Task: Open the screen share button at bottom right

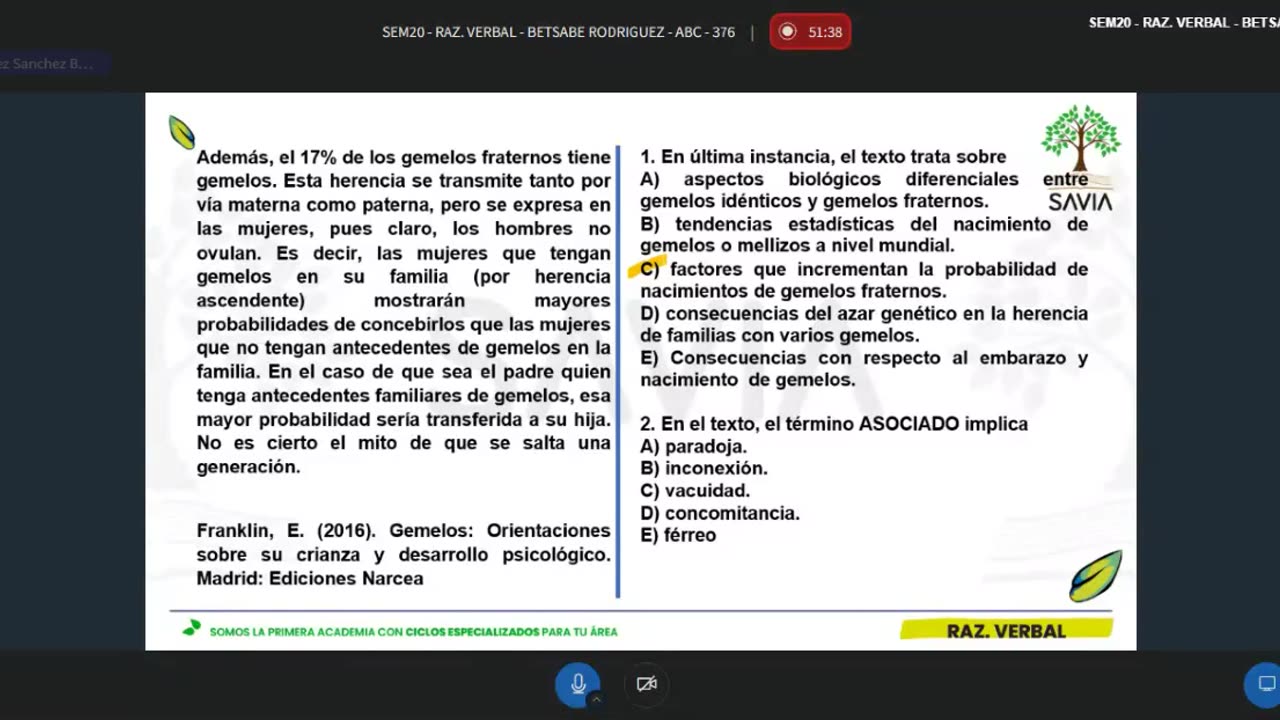Action: [x=1266, y=684]
